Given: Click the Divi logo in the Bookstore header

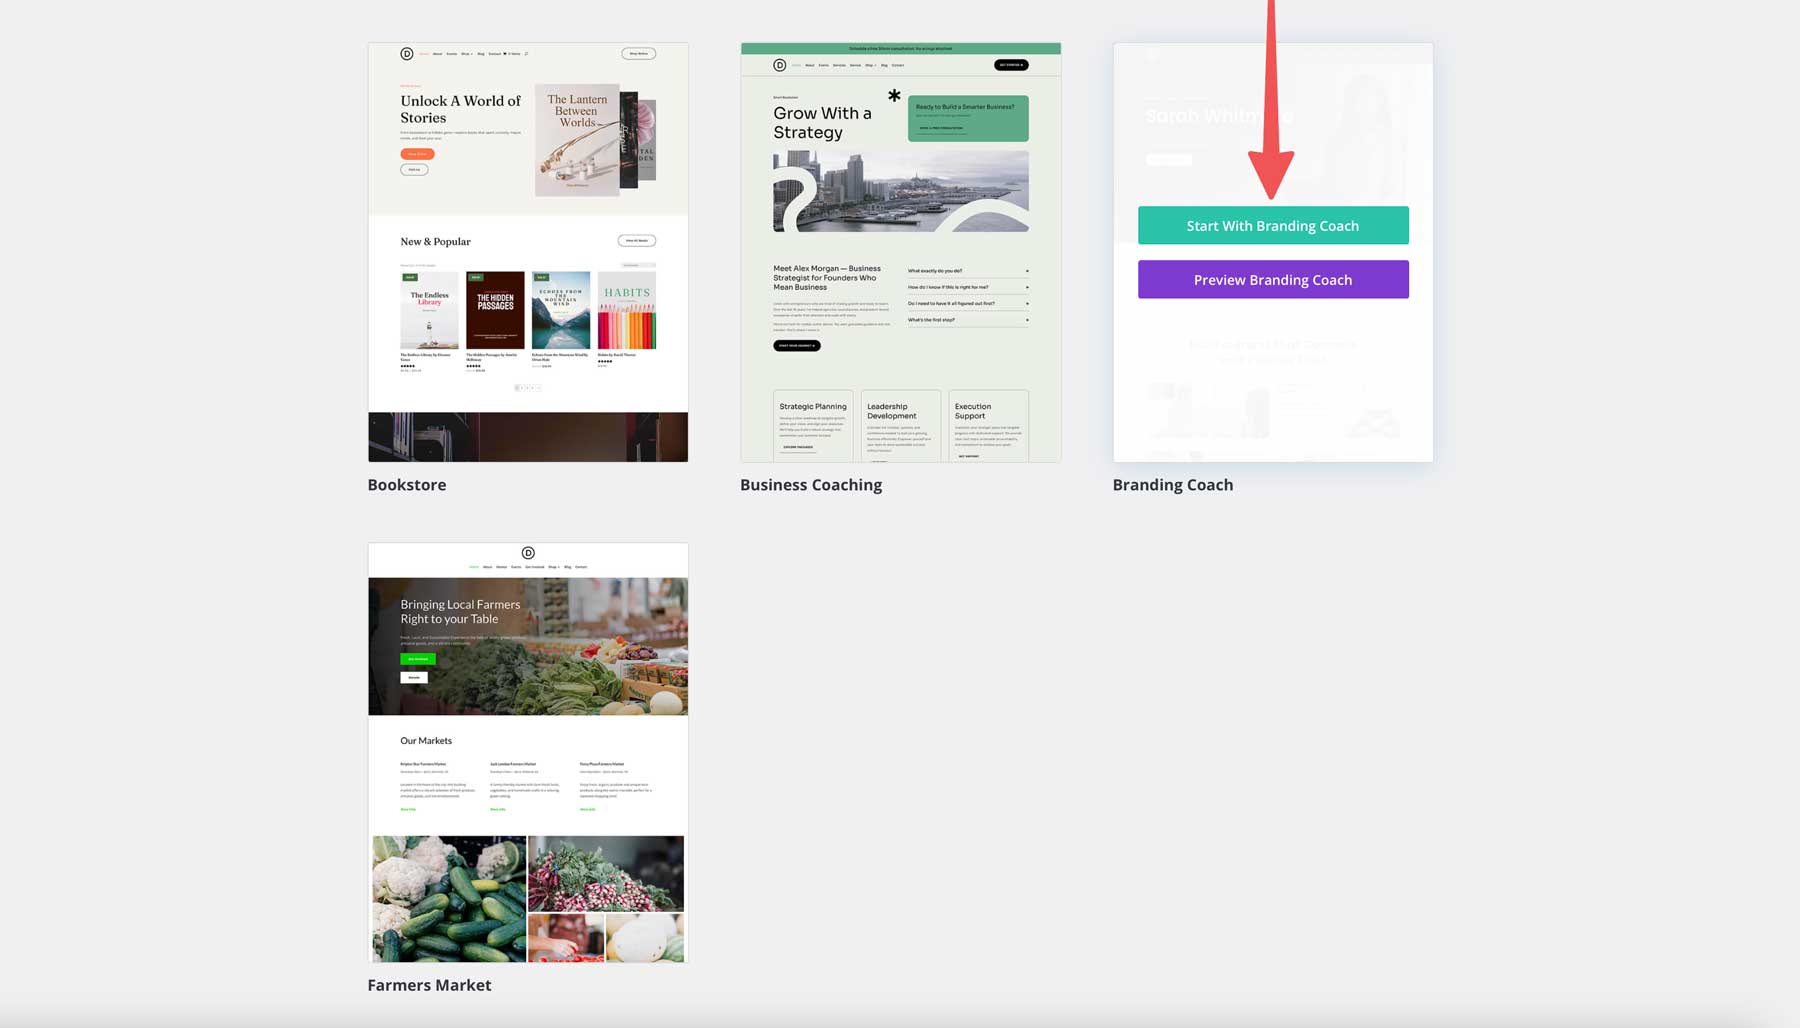Looking at the screenshot, I should point(405,53).
